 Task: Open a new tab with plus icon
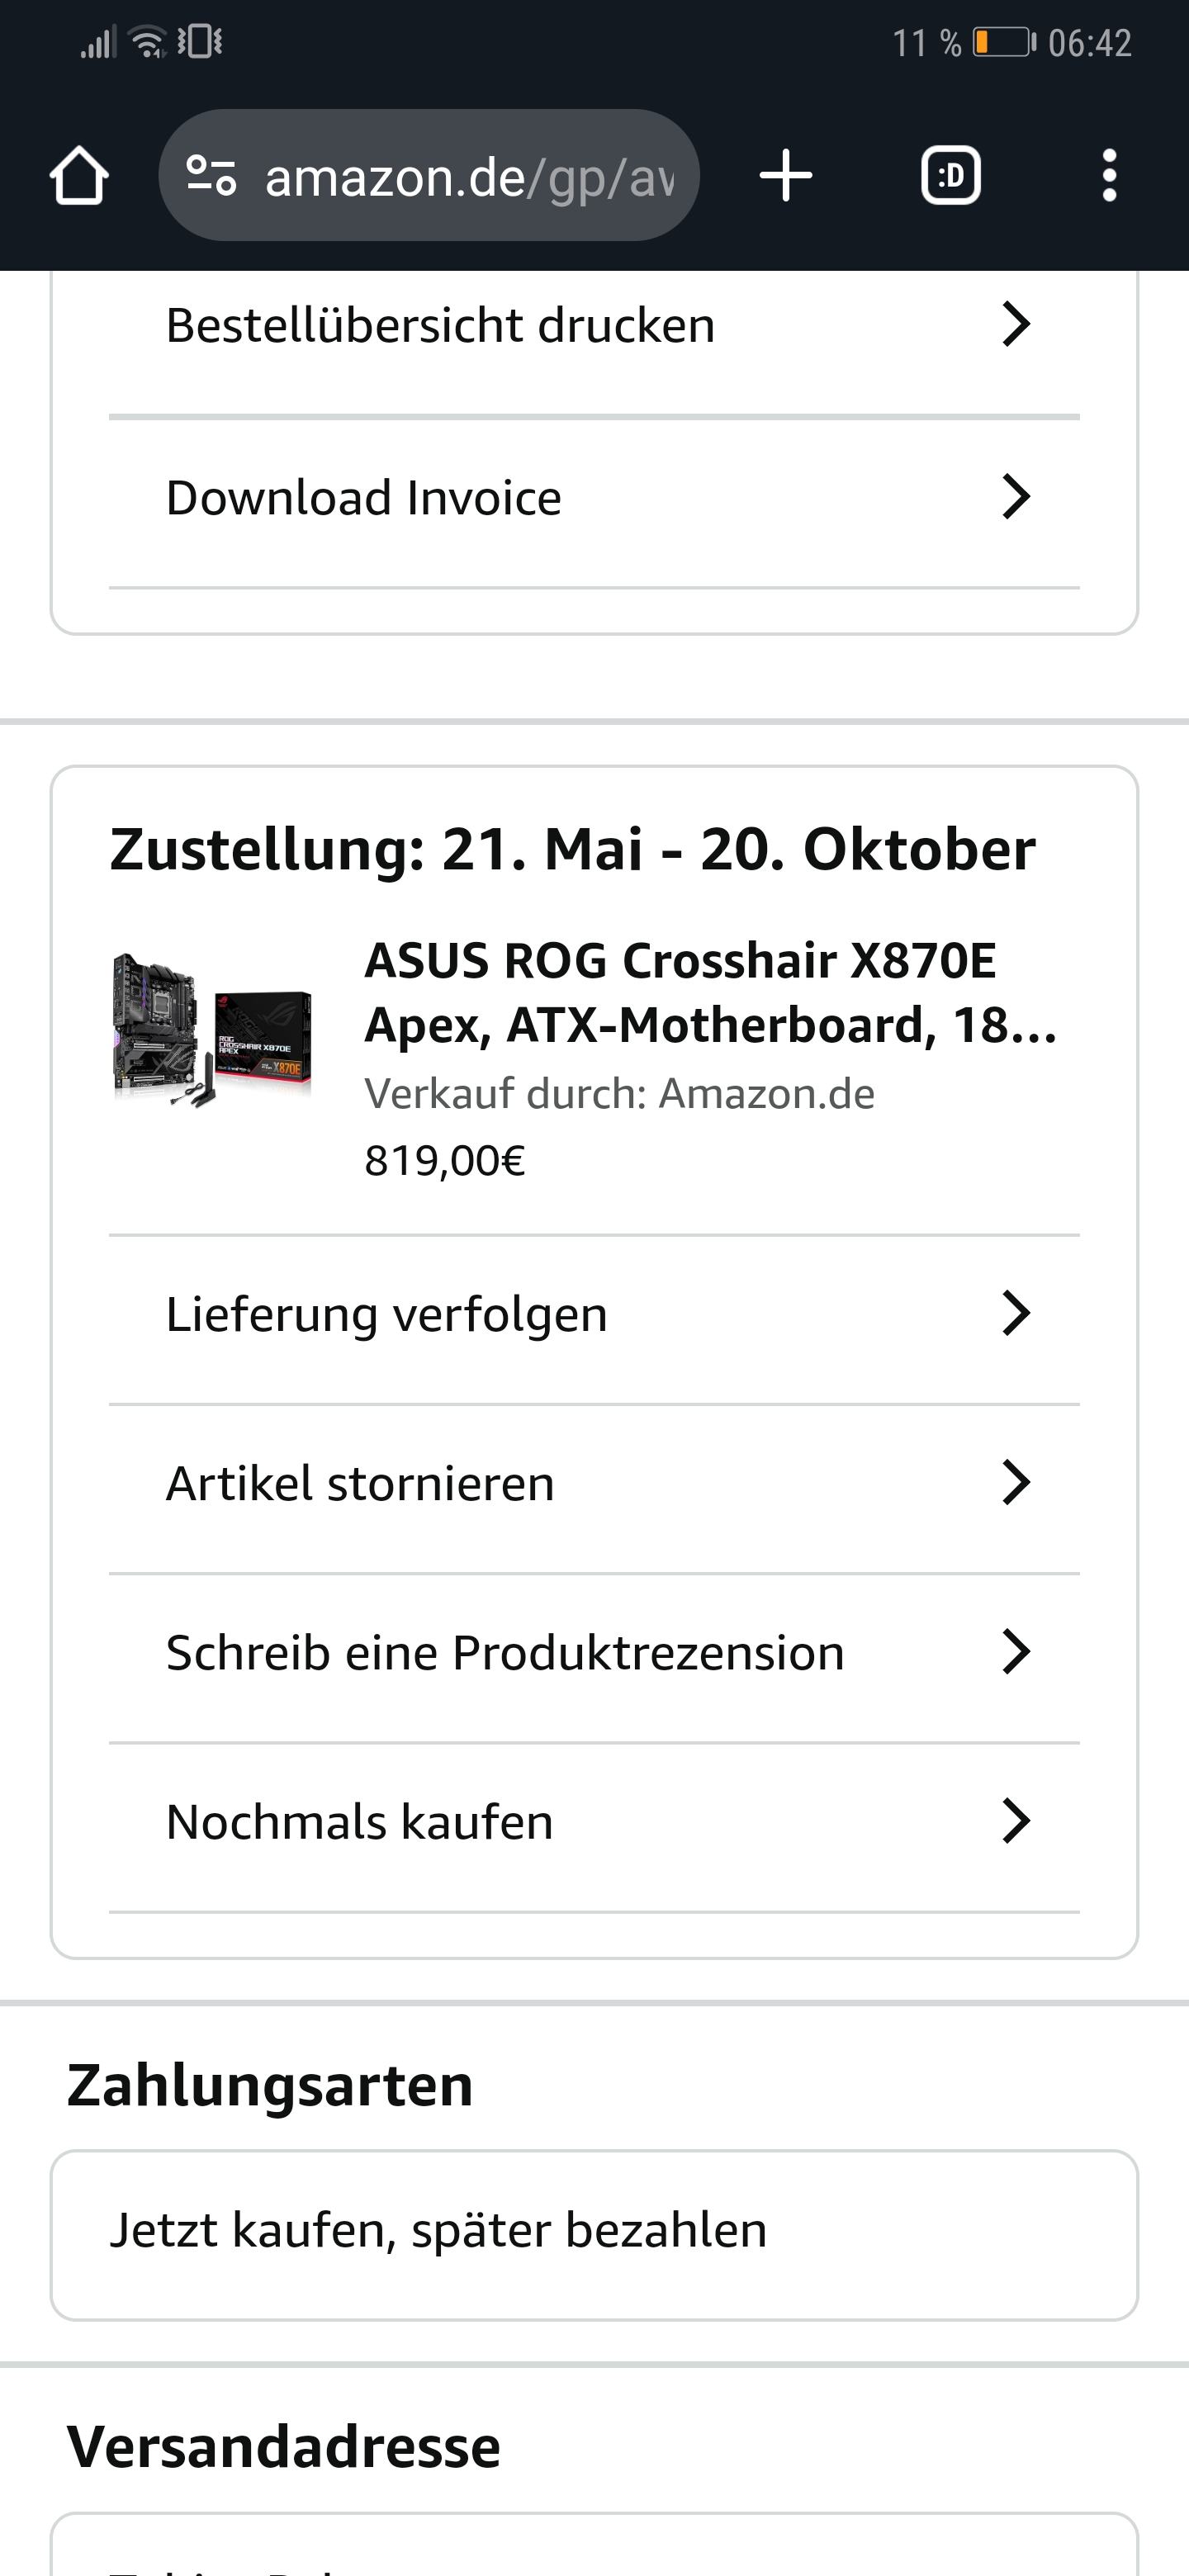[x=786, y=176]
